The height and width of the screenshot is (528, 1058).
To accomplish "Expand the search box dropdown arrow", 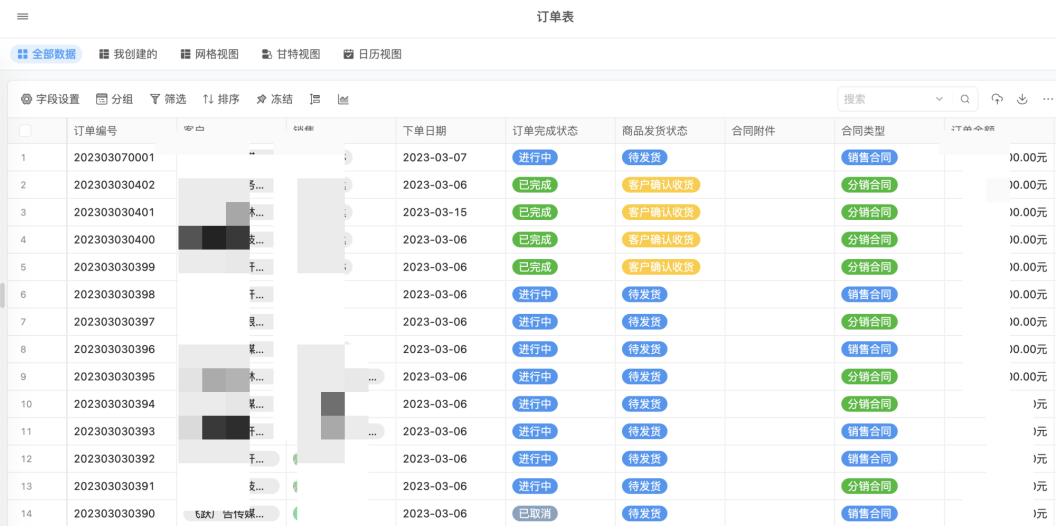I will (939, 99).
